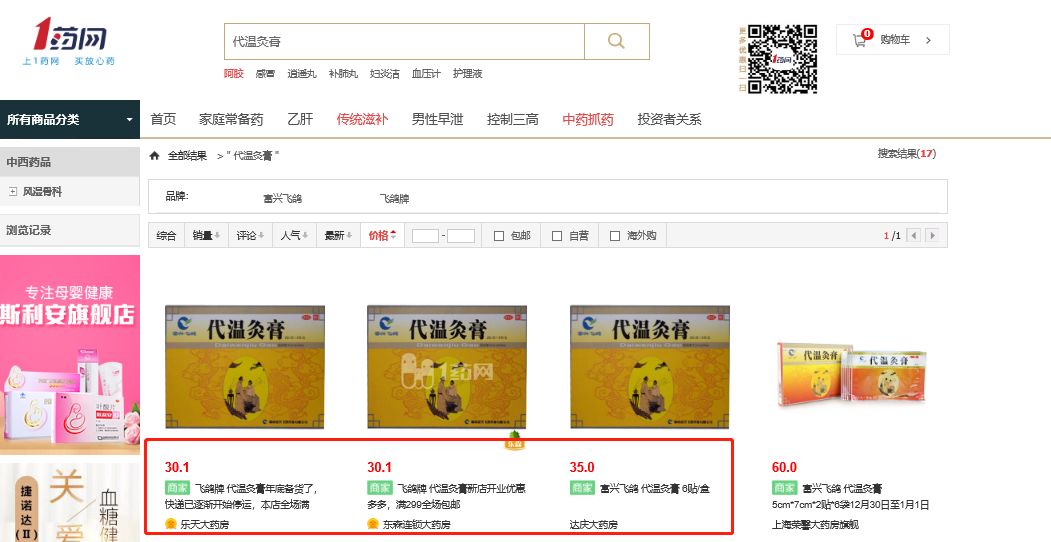Click medal icon beside 东森连锁大药房
Screen dimensions: 1051x542
pyautogui.click(x=373, y=524)
